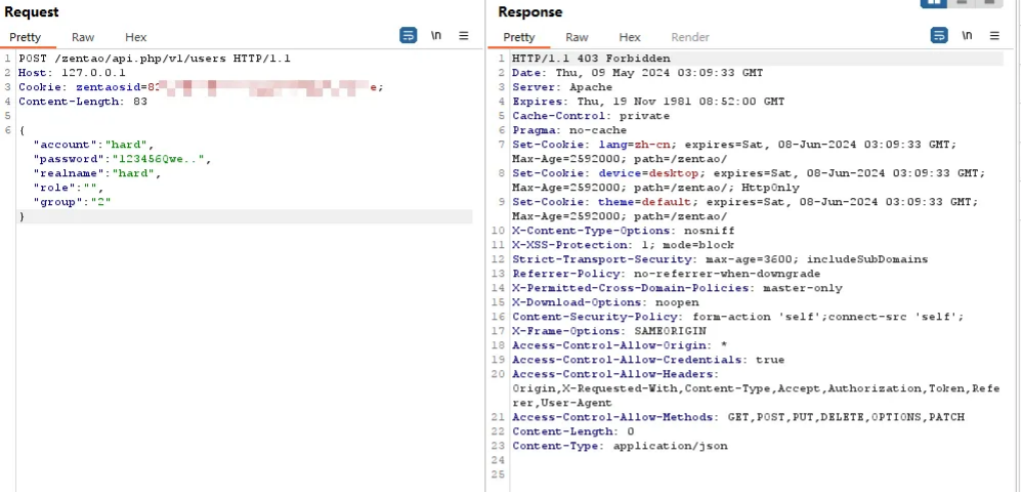Click the Access-Control-Allow-Methods header line

pyautogui.click(x=738, y=417)
